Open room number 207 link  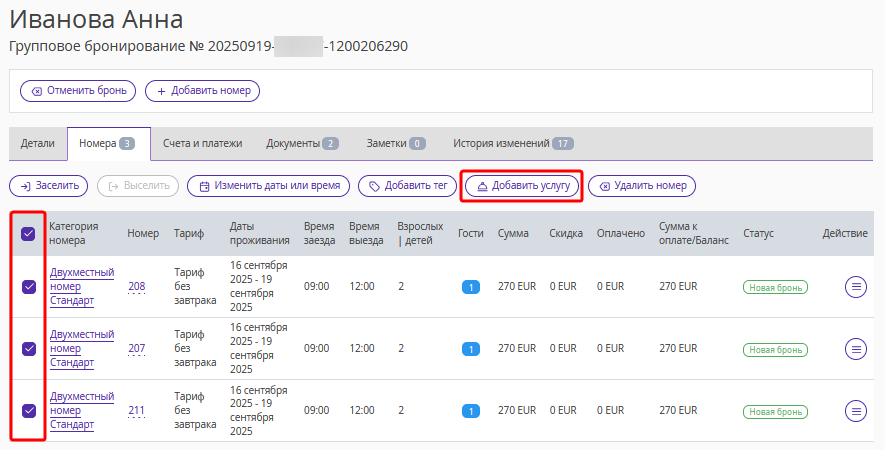(137, 348)
